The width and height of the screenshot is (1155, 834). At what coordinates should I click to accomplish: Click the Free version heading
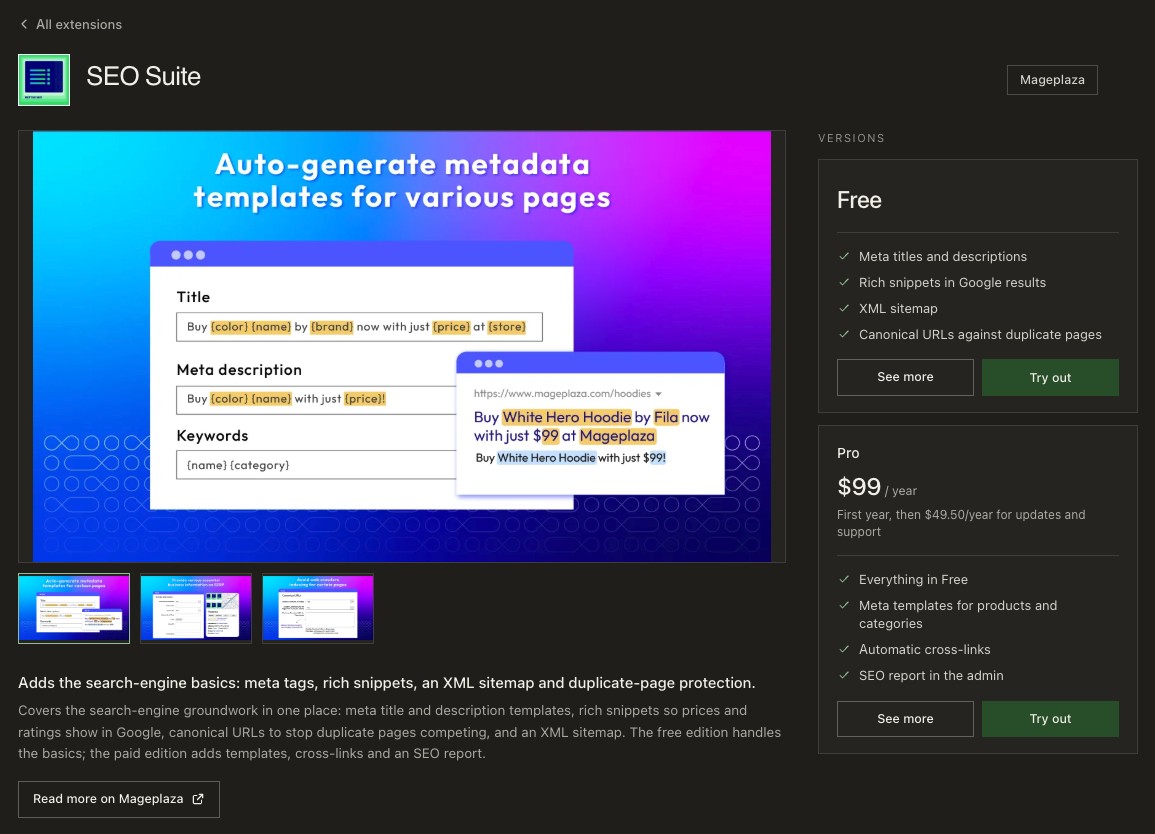[x=859, y=200]
